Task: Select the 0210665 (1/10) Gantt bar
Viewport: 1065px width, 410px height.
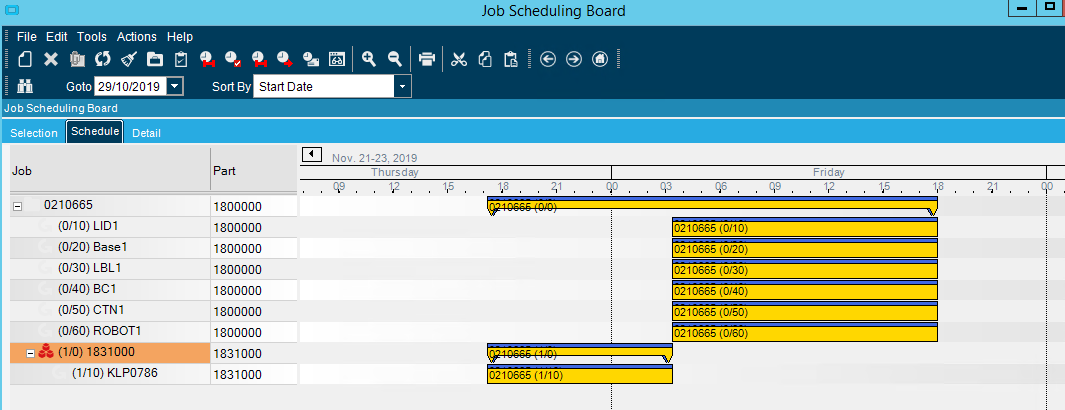Action: (x=580, y=375)
